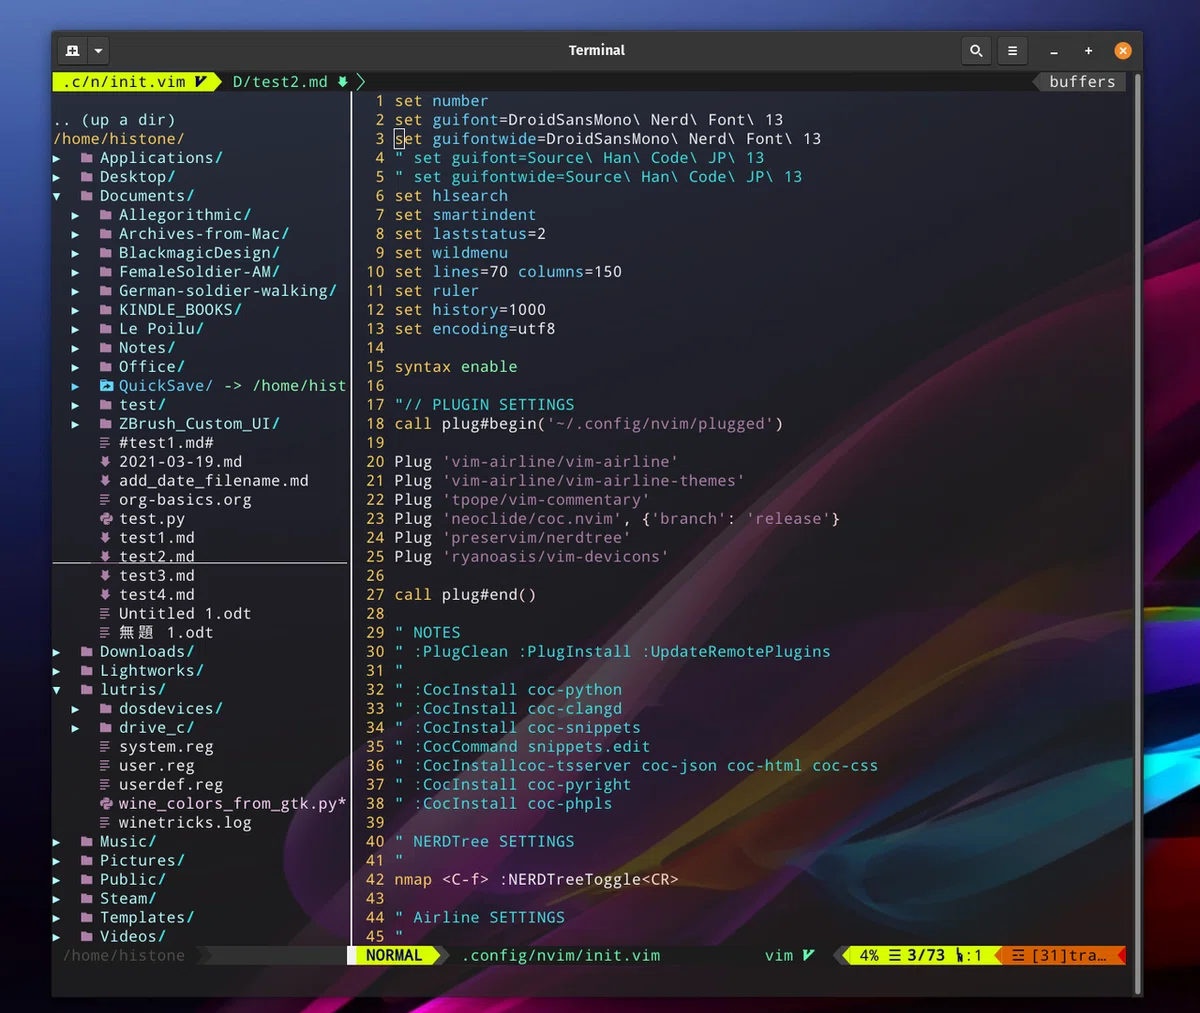Screen dimensions: 1200x1013
Task: Open user.reg in the lutris folder
Action: pos(157,766)
